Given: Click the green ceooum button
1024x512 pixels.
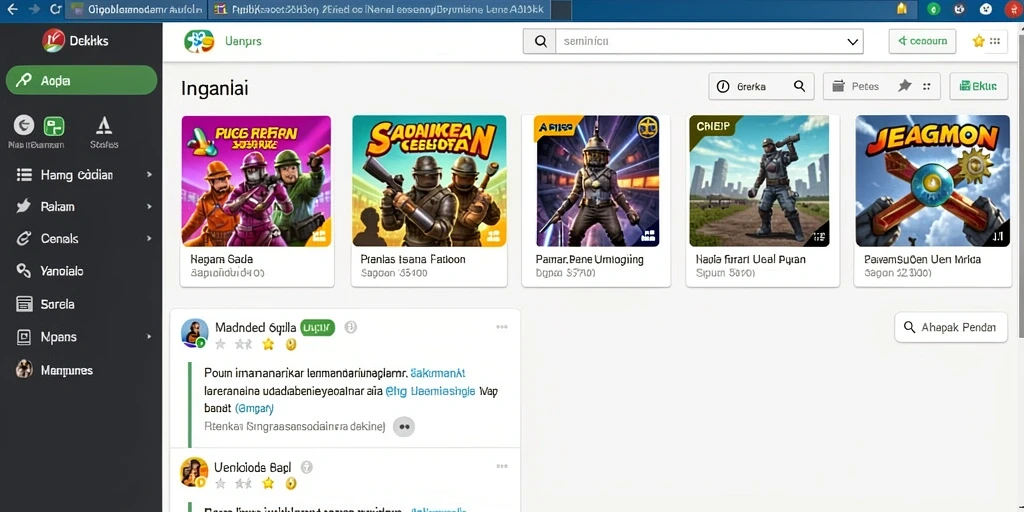Looking at the screenshot, I should (922, 41).
